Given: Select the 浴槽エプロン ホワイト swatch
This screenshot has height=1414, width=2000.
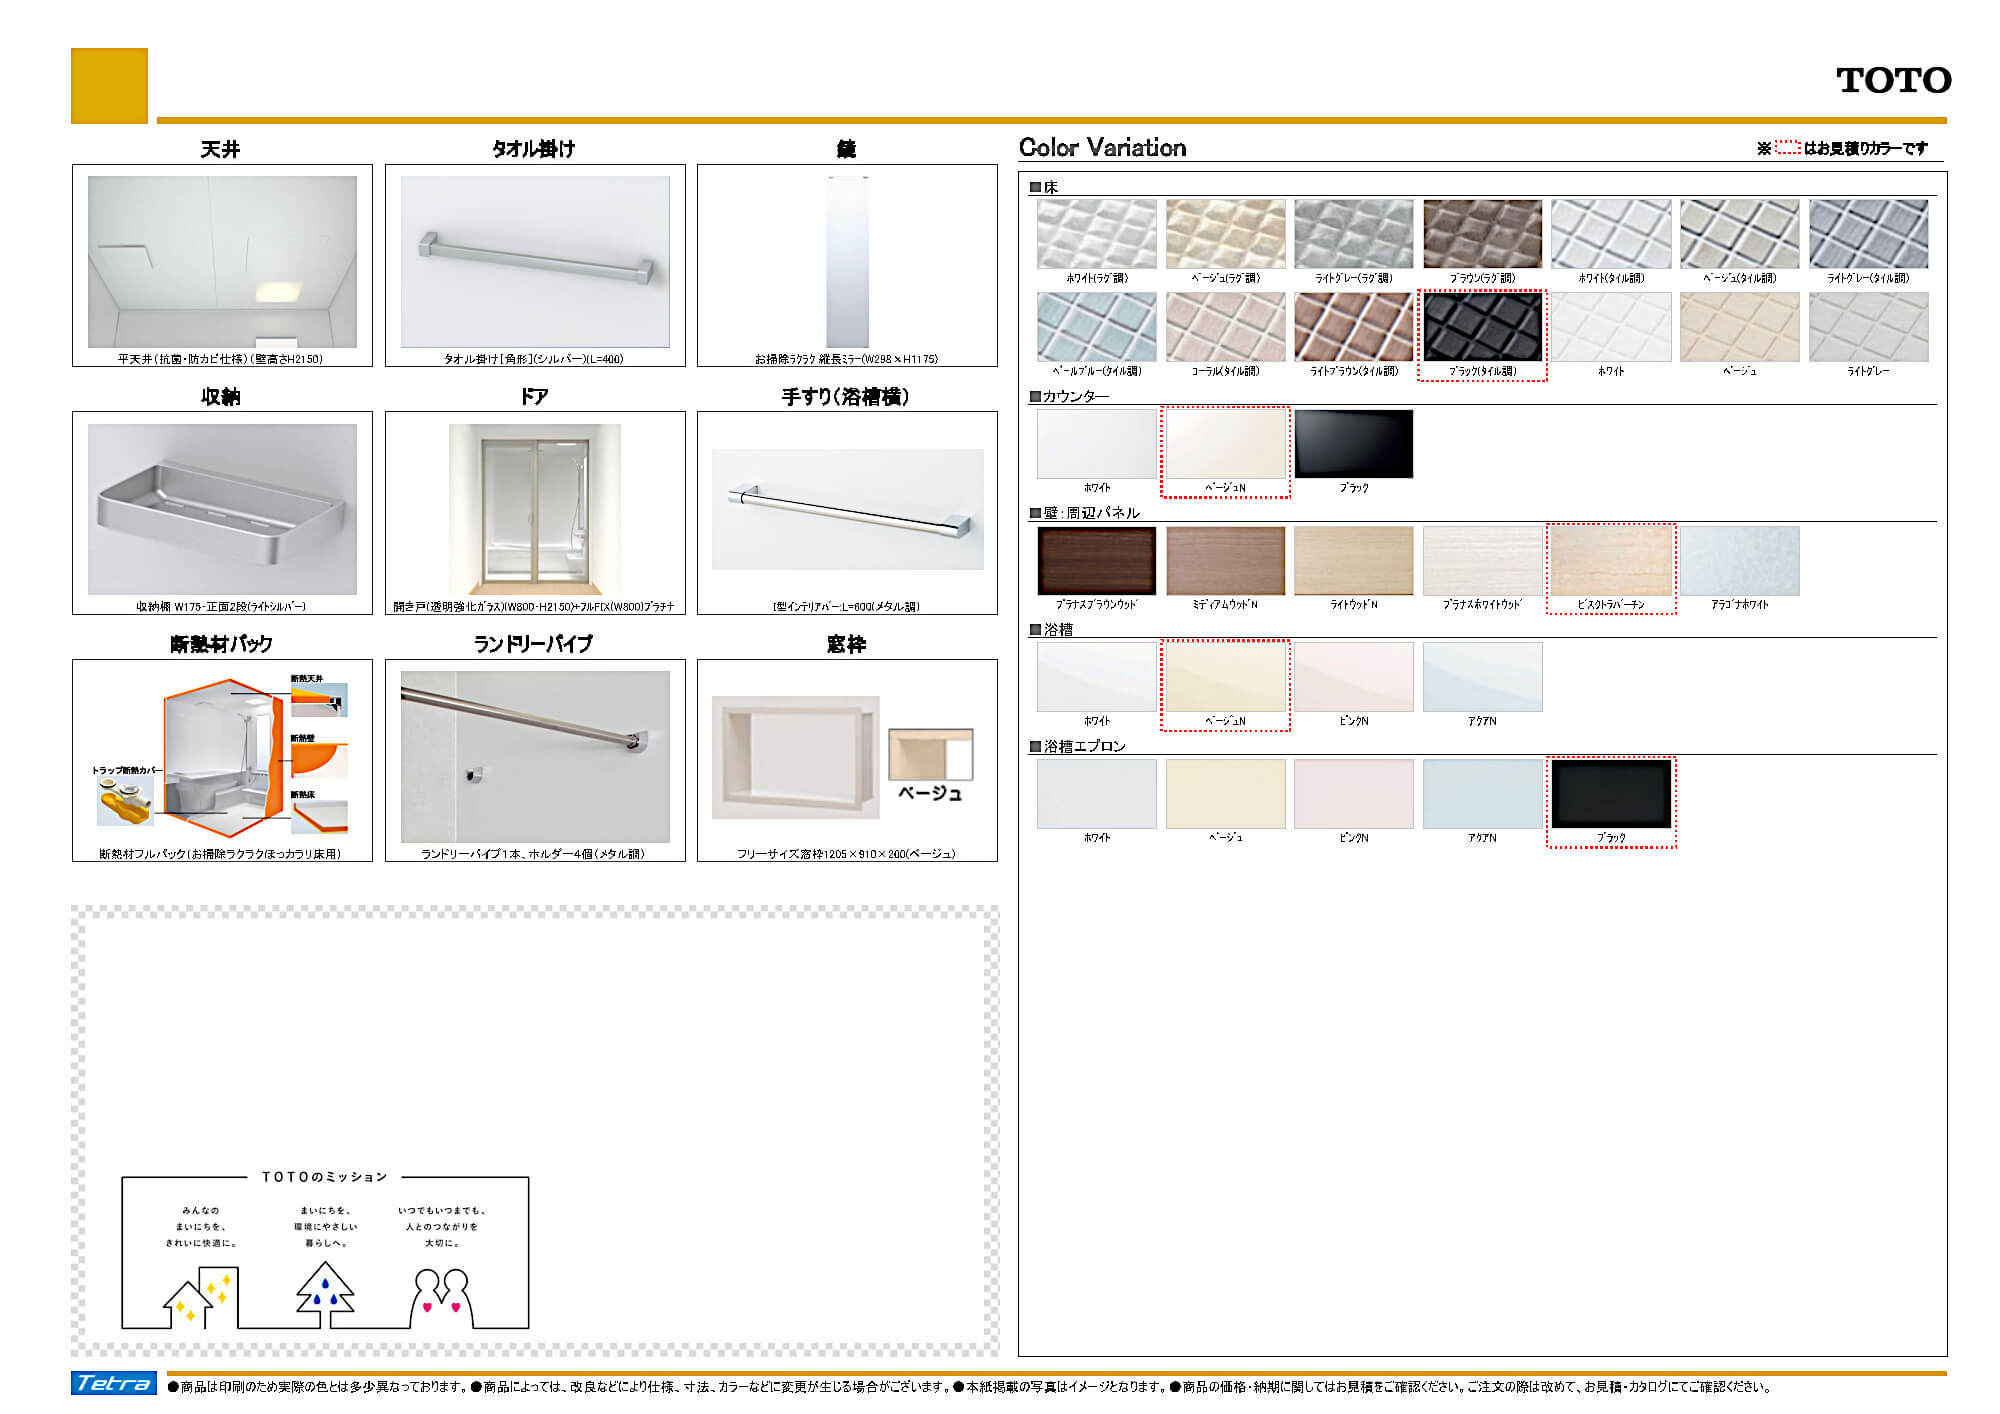Looking at the screenshot, I should [1097, 794].
